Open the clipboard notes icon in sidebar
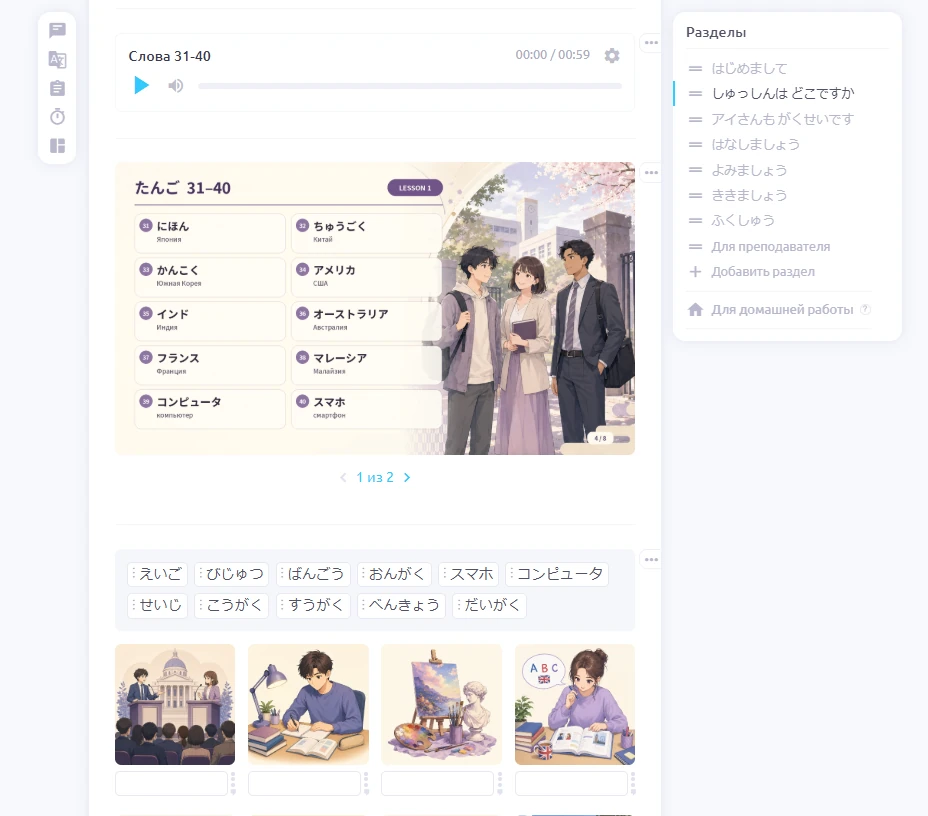Image resolution: width=928 pixels, height=816 pixels. pos(57,88)
